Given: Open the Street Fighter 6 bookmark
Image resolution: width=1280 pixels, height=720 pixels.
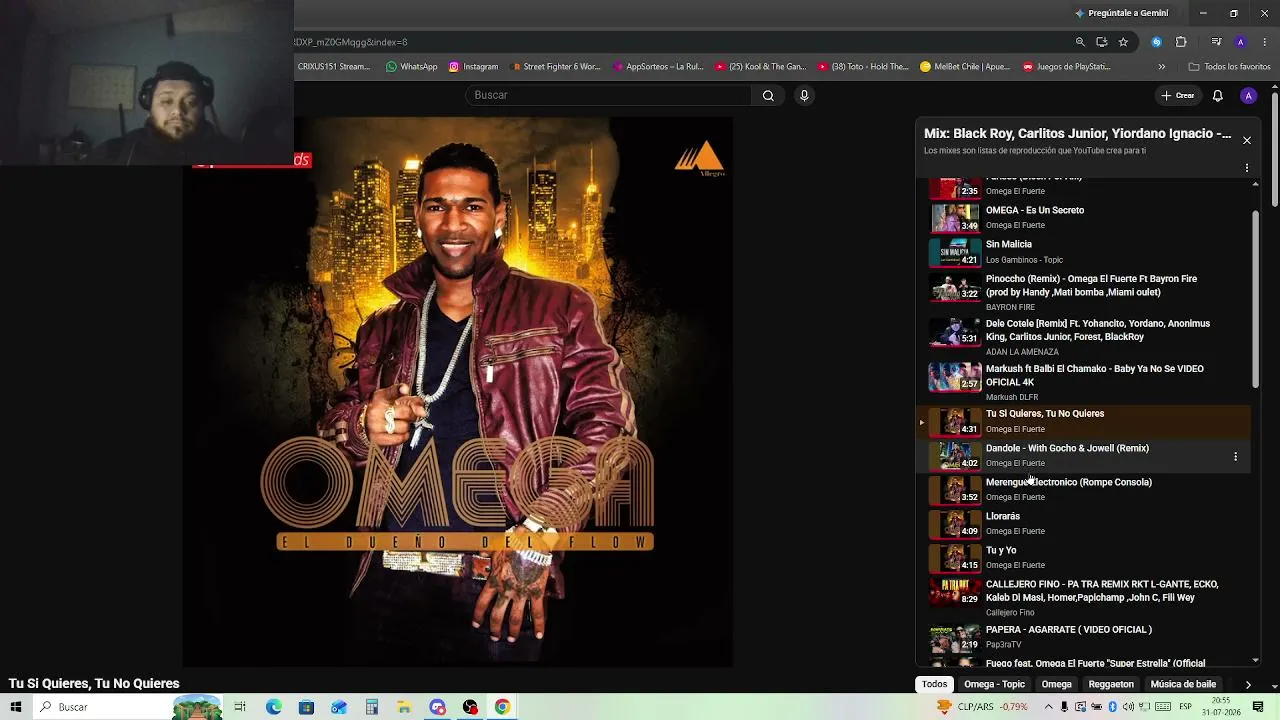Looking at the screenshot, I should tap(555, 67).
